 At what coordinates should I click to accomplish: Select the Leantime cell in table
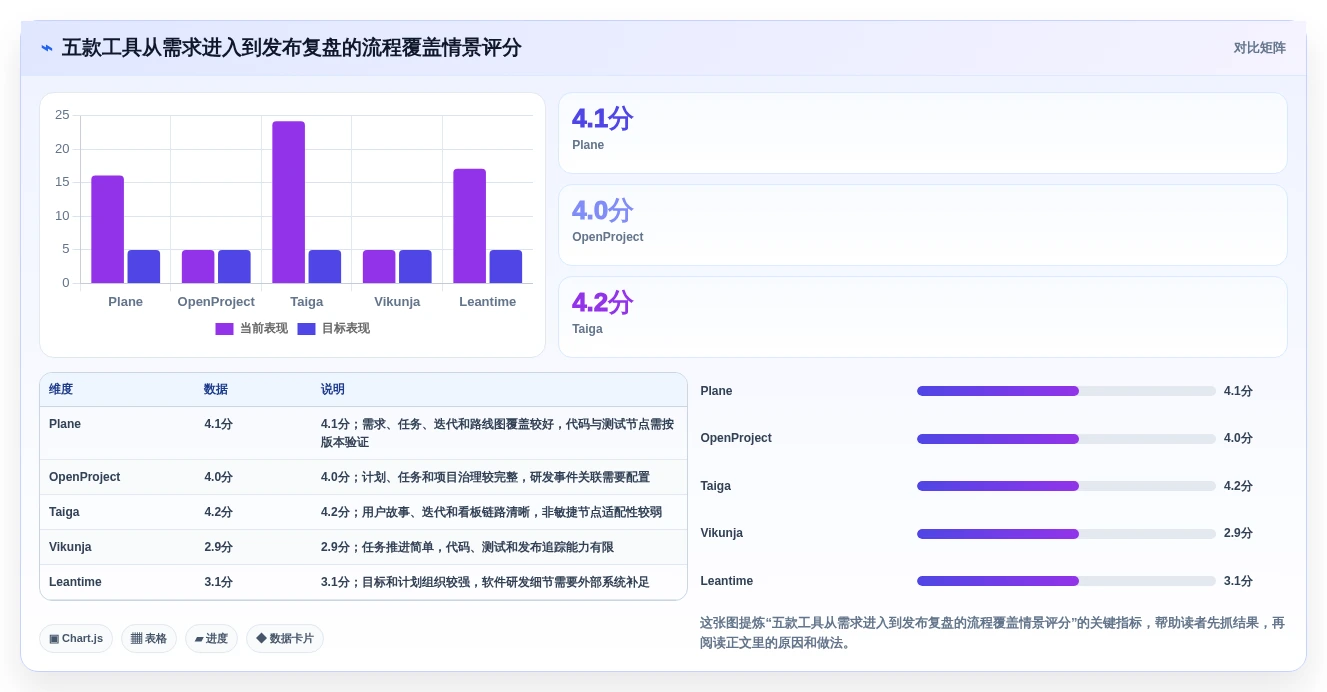tap(75, 582)
